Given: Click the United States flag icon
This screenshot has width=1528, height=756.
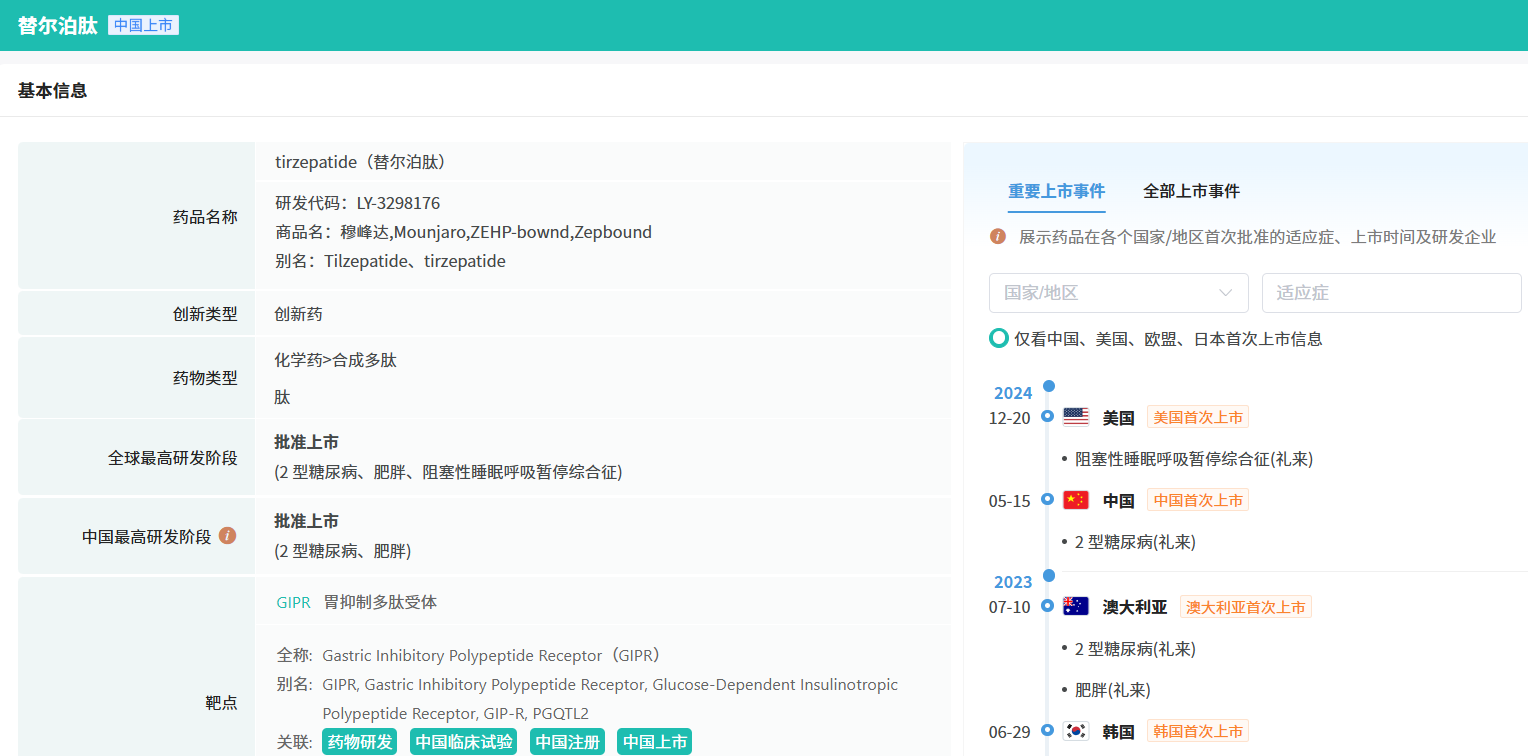Looking at the screenshot, I should click(1076, 417).
